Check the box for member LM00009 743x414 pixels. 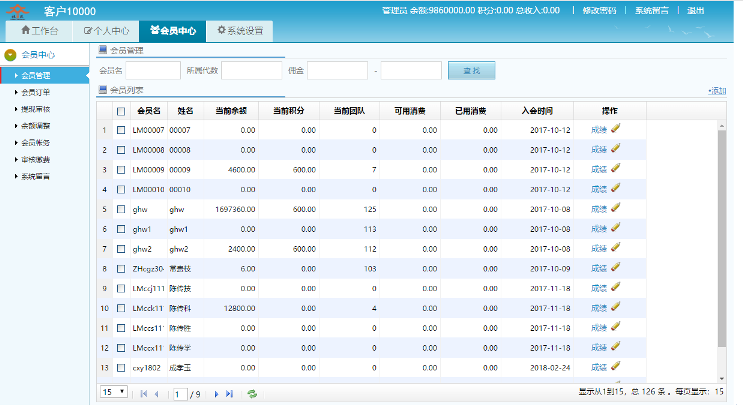[121, 170]
